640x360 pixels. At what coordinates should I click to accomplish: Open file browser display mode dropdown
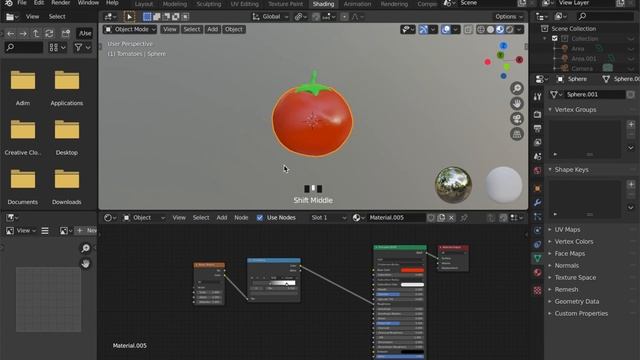click(x=58, y=47)
